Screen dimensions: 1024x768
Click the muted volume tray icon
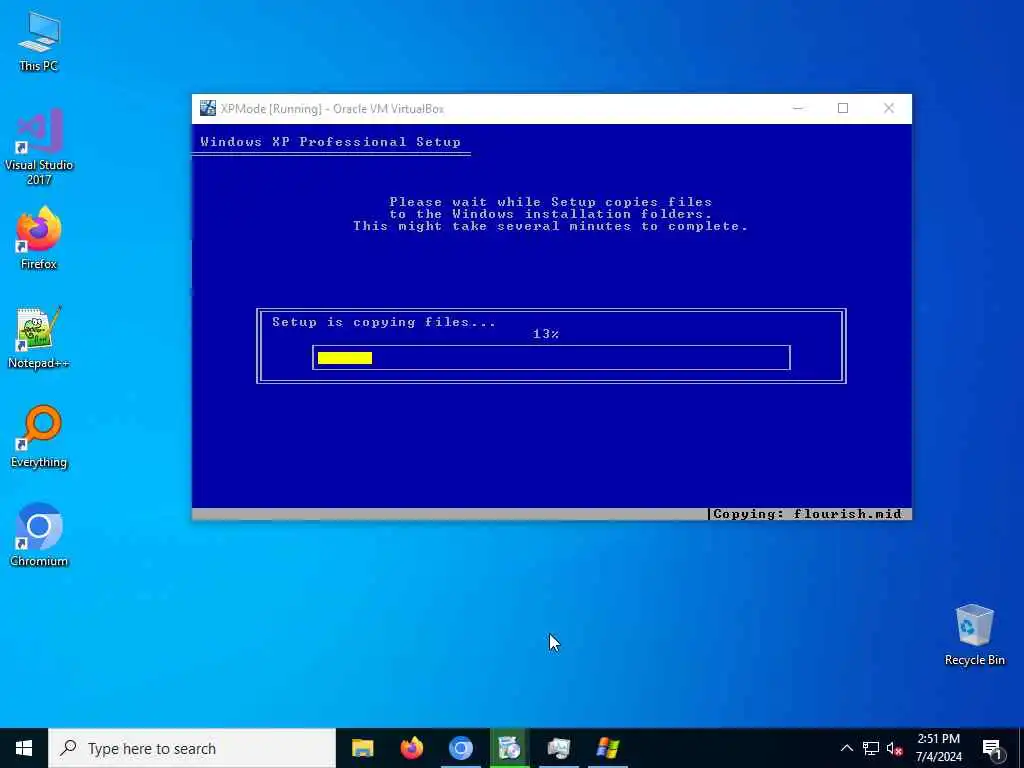[x=894, y=748]
